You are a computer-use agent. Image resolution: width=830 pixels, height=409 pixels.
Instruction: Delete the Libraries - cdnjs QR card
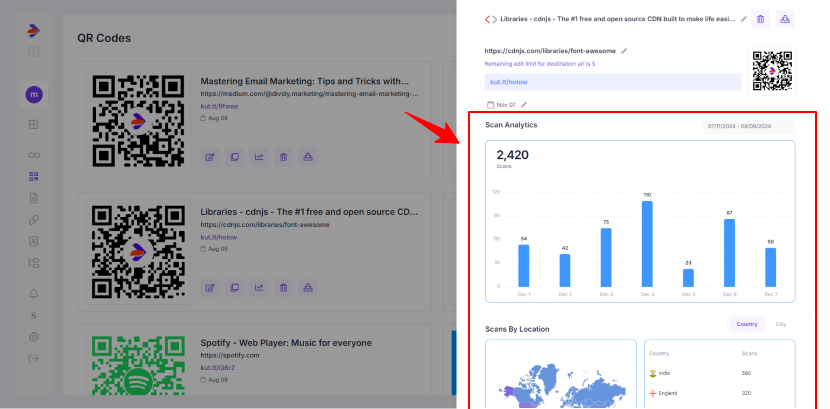[283, 288]
